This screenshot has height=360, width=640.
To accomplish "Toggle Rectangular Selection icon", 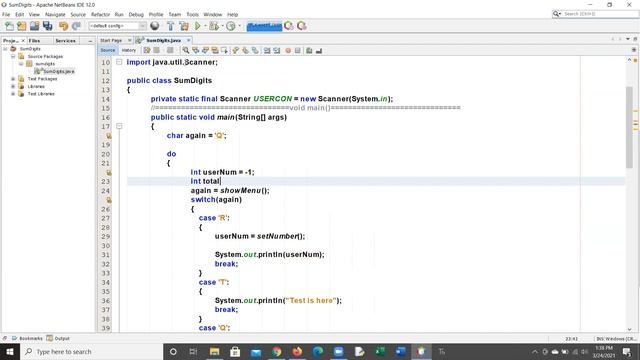I will click(x=224, y=50).
